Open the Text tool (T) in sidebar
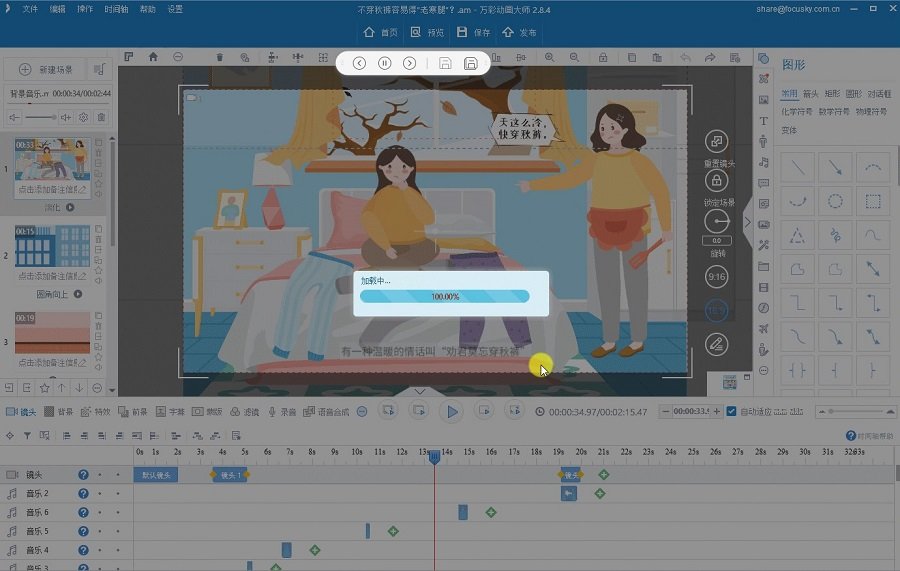This screenshot has width=900, height=571. coord(763,121)
